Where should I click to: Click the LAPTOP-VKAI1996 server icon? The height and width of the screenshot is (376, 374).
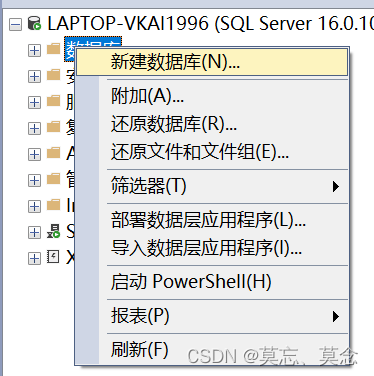point(34,24)
